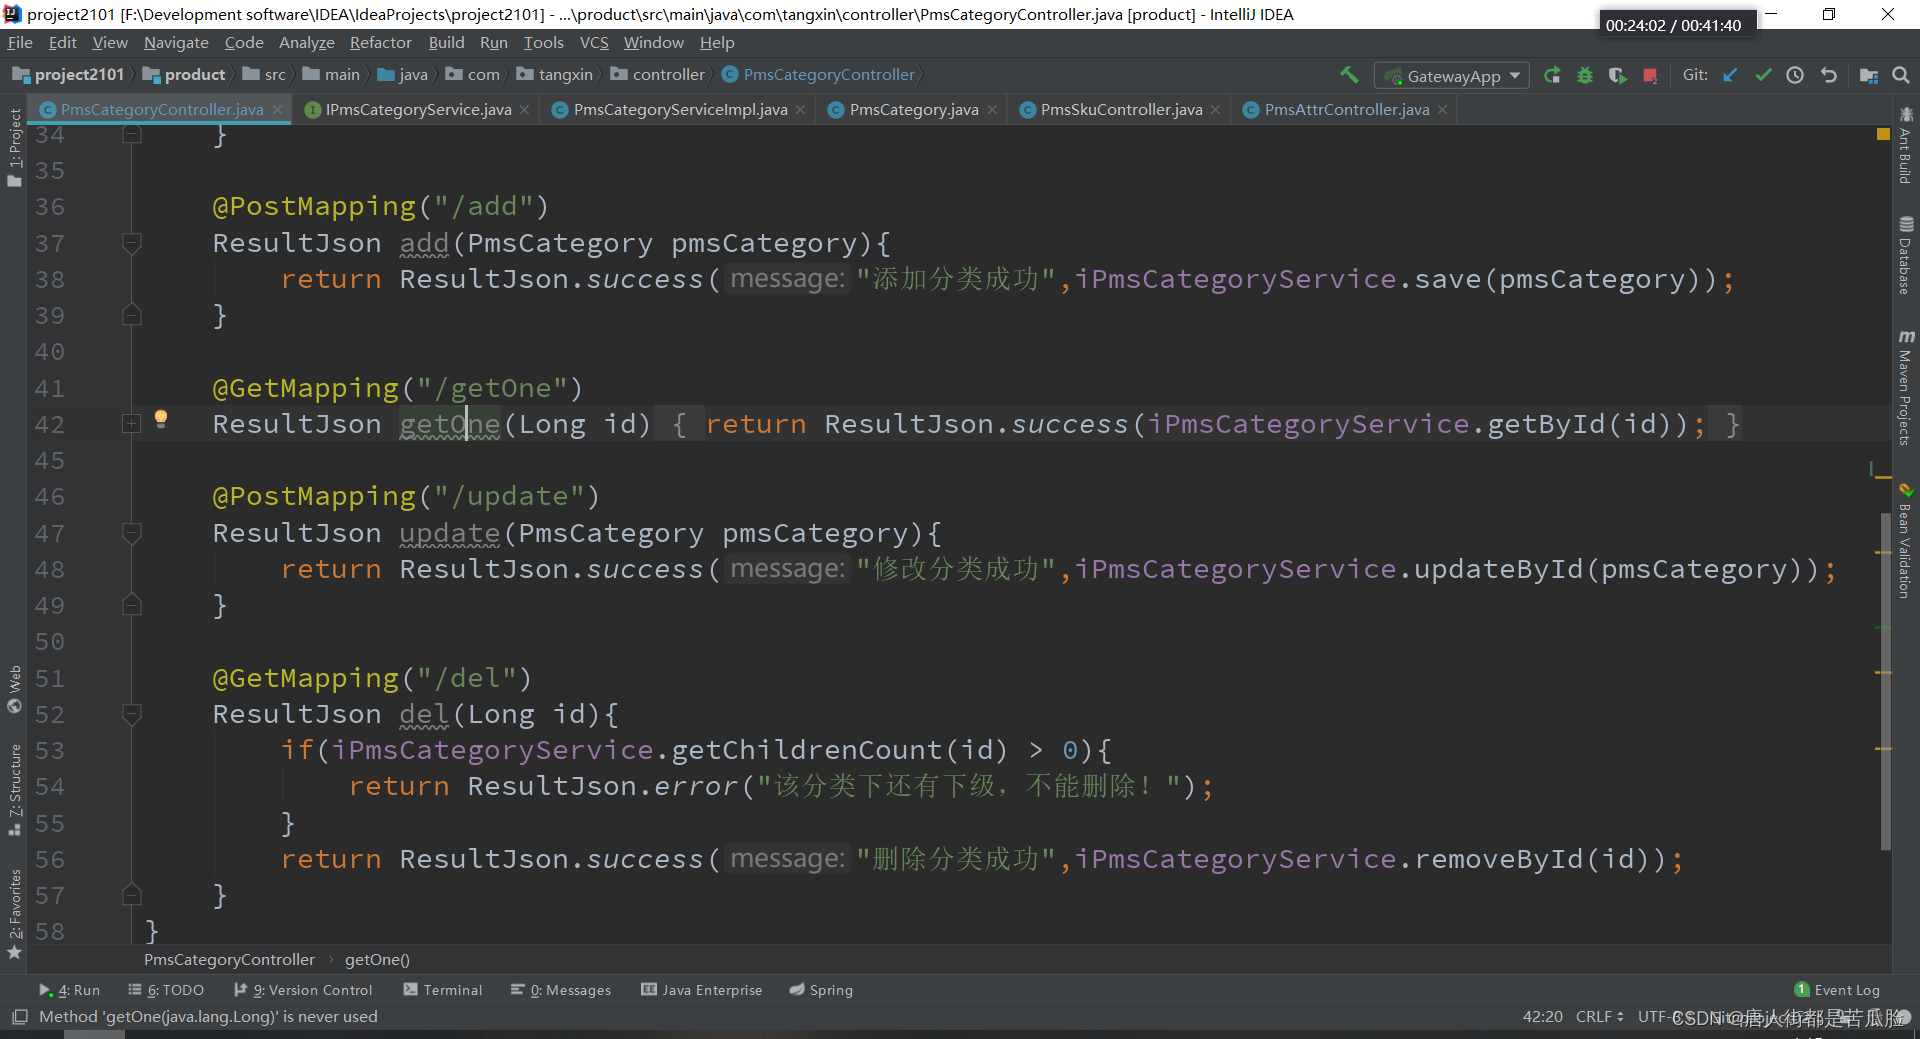The width and height of the screenshot is (1920, 1039).
Task: Click the fold end marker at line 57
Action: click(131, 895)
